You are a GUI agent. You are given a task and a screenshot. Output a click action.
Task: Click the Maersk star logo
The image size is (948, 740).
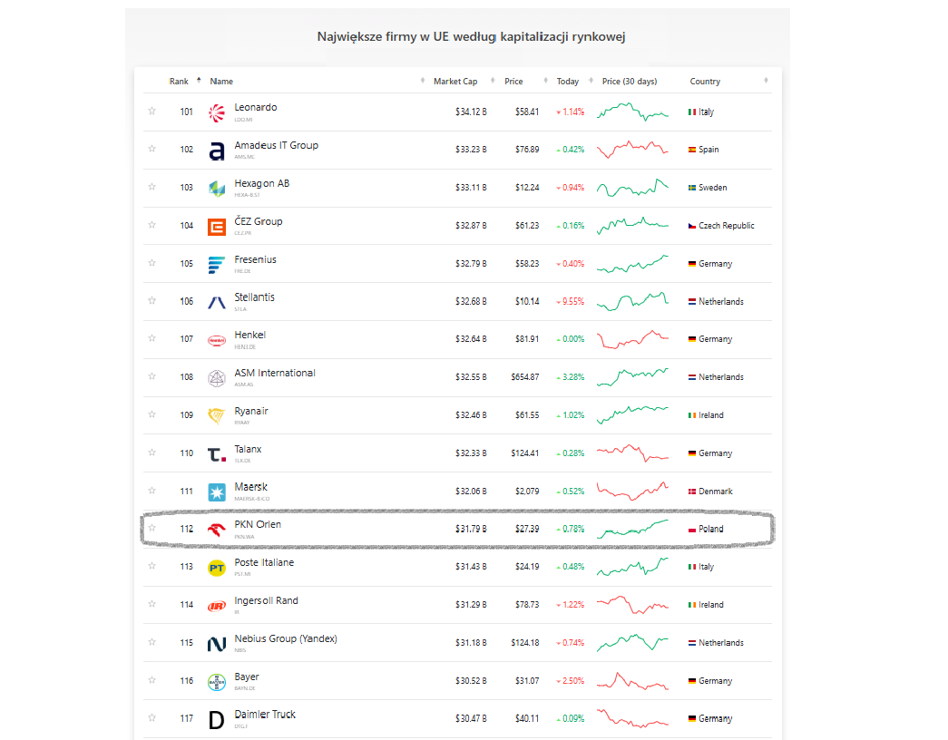216,492
